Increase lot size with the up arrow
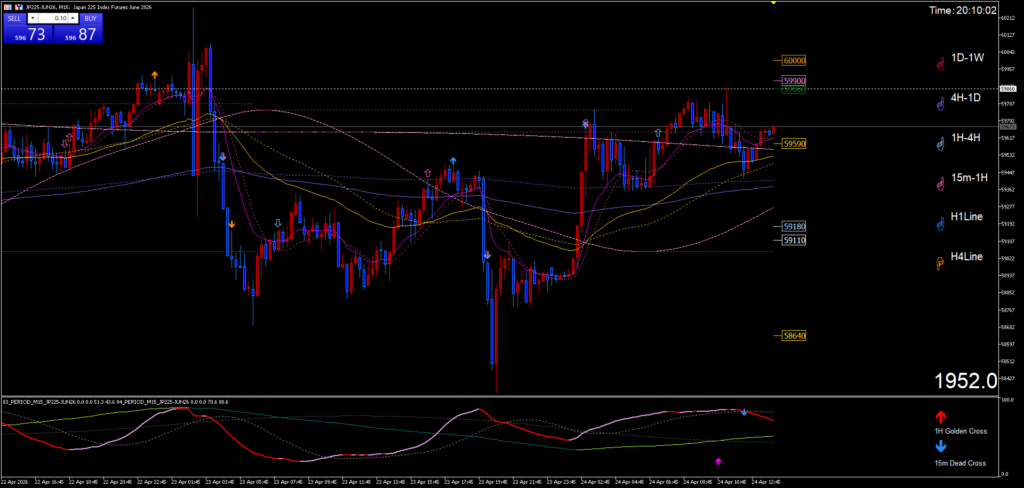This screenshot has width=1024, height=488. [74, 18]
